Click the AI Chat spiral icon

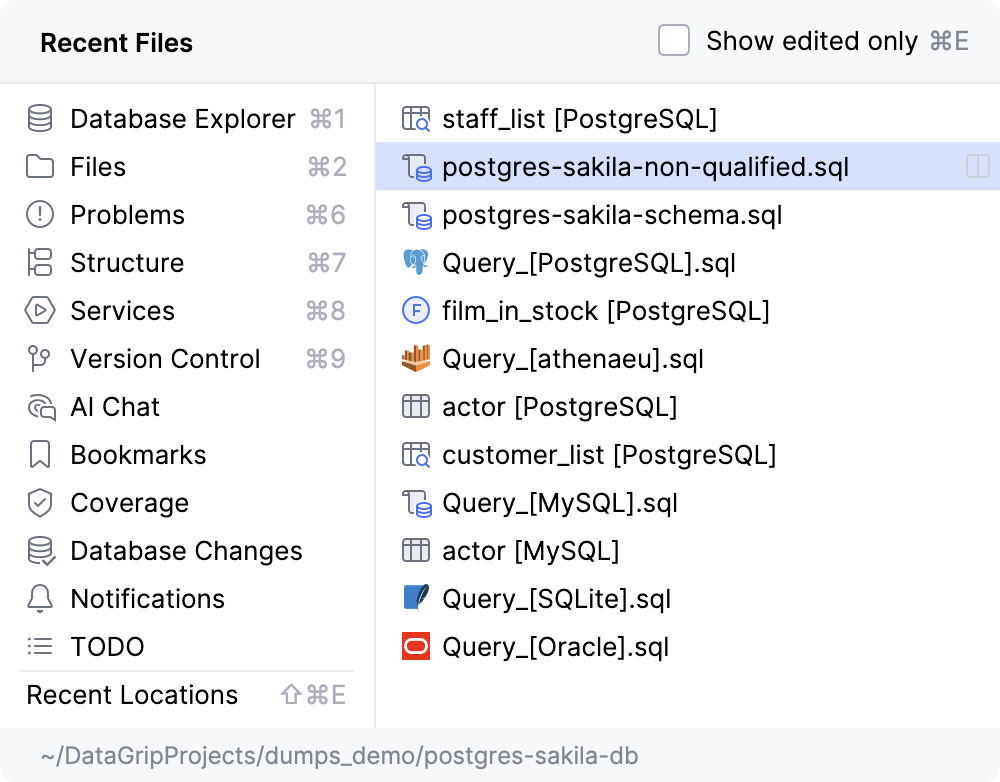pyautogui.click(x=40, y=407)
